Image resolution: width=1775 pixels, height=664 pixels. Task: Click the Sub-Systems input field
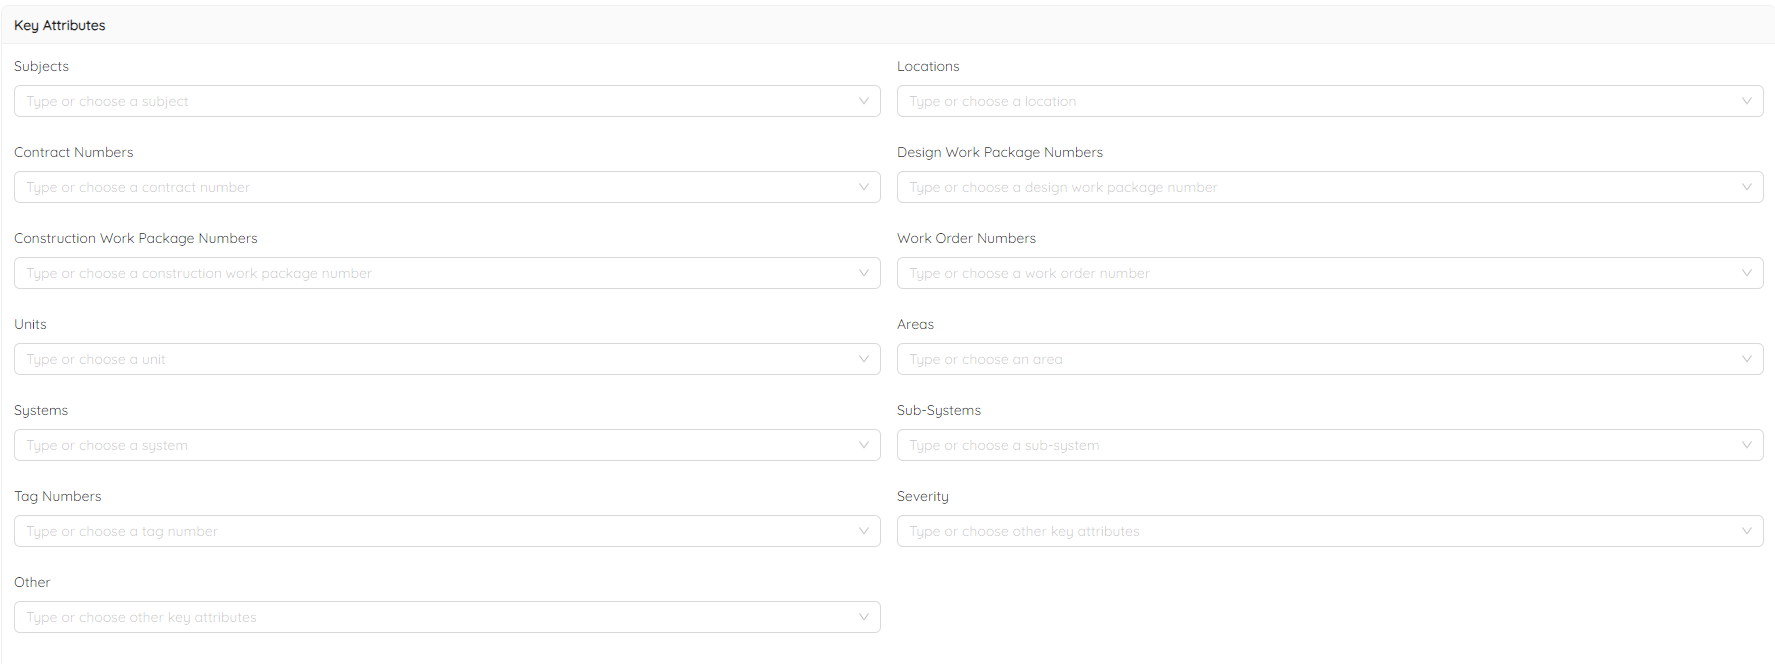click(x=1310, y=445)
